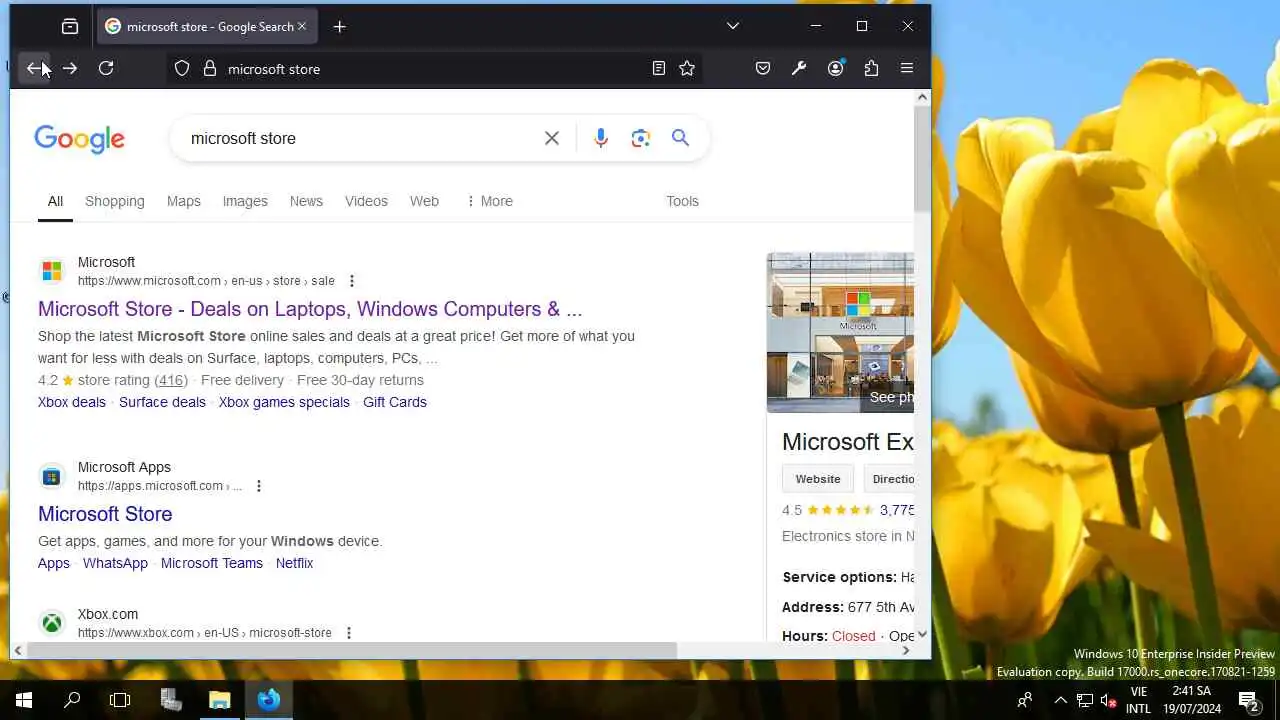Click the padlock site security icon
The height and width of the screenshot is (720, 1280).
210,69
